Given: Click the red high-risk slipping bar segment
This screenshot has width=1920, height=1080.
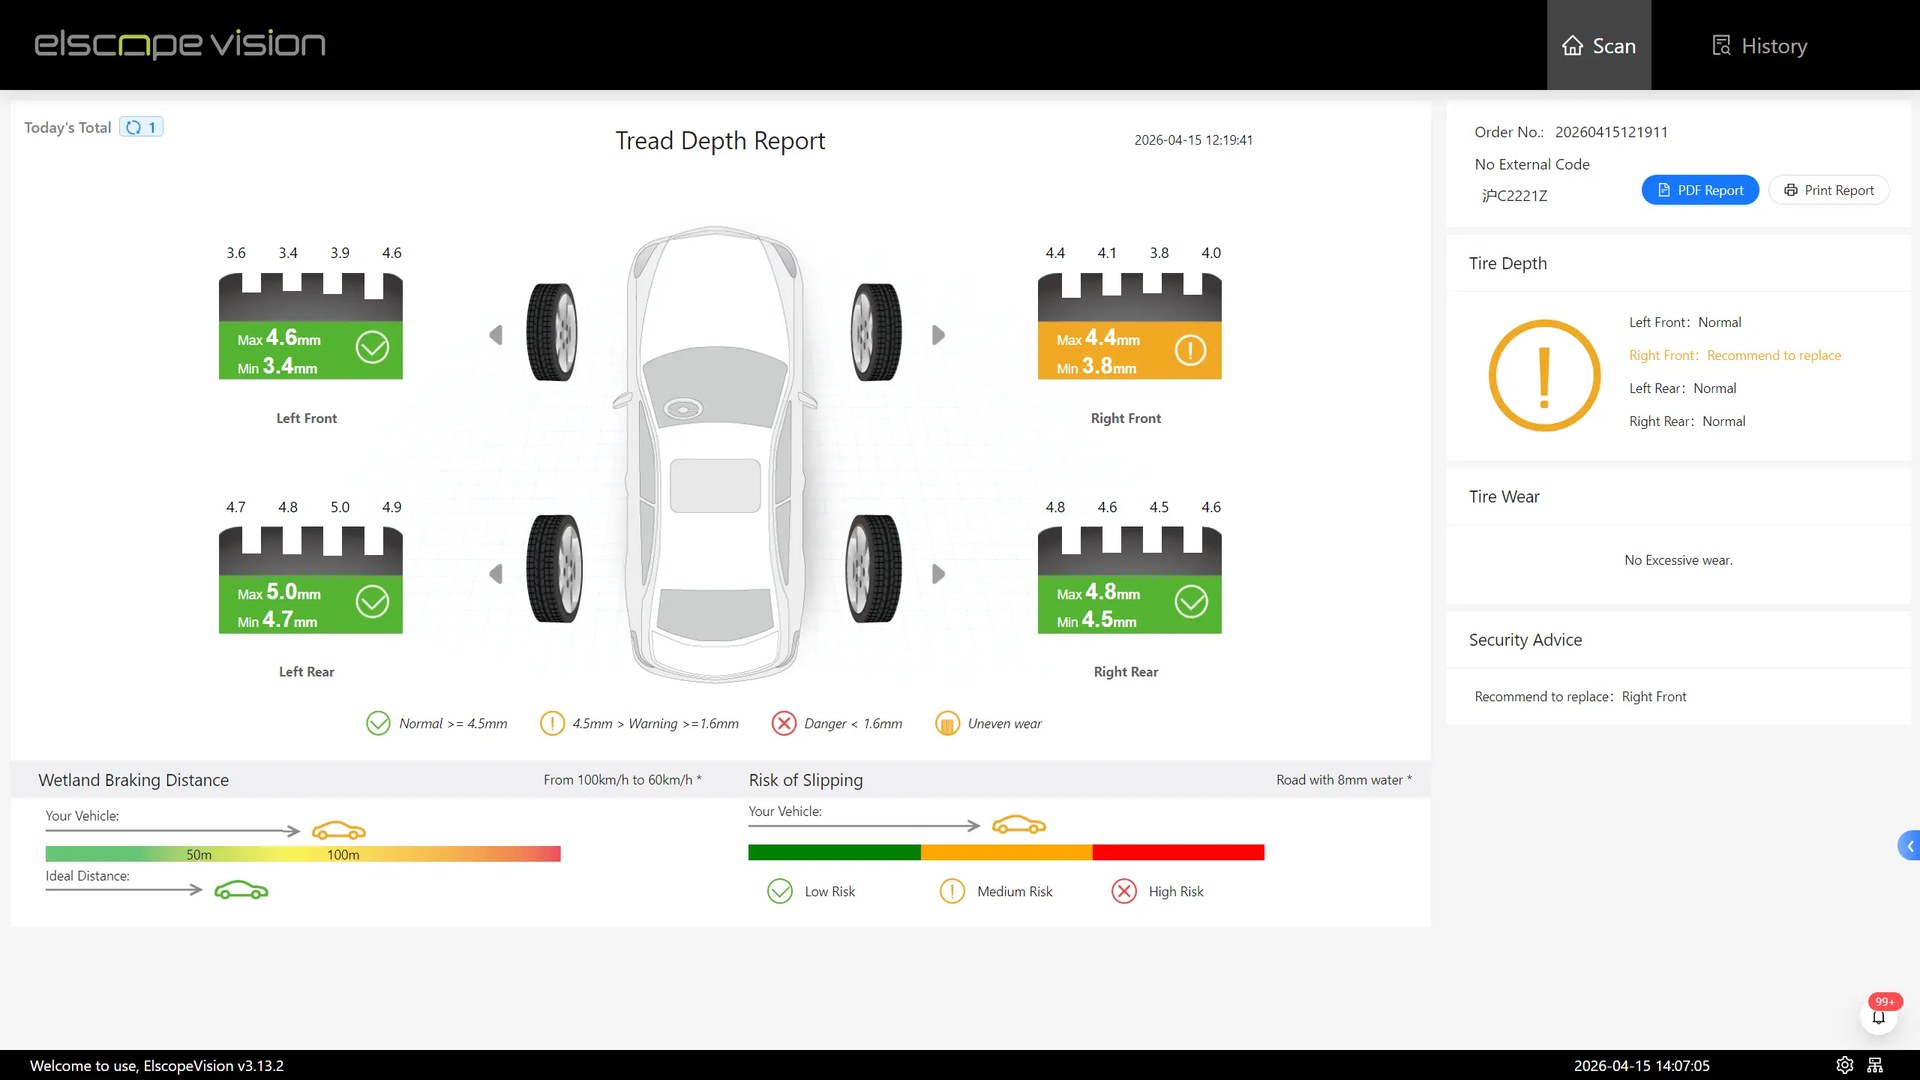Looking at the screenshot, I should pos(1178,852).
